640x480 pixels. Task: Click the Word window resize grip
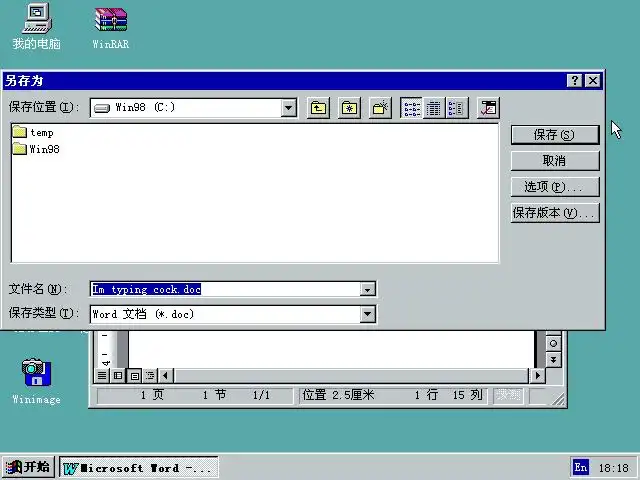point(558,399)
